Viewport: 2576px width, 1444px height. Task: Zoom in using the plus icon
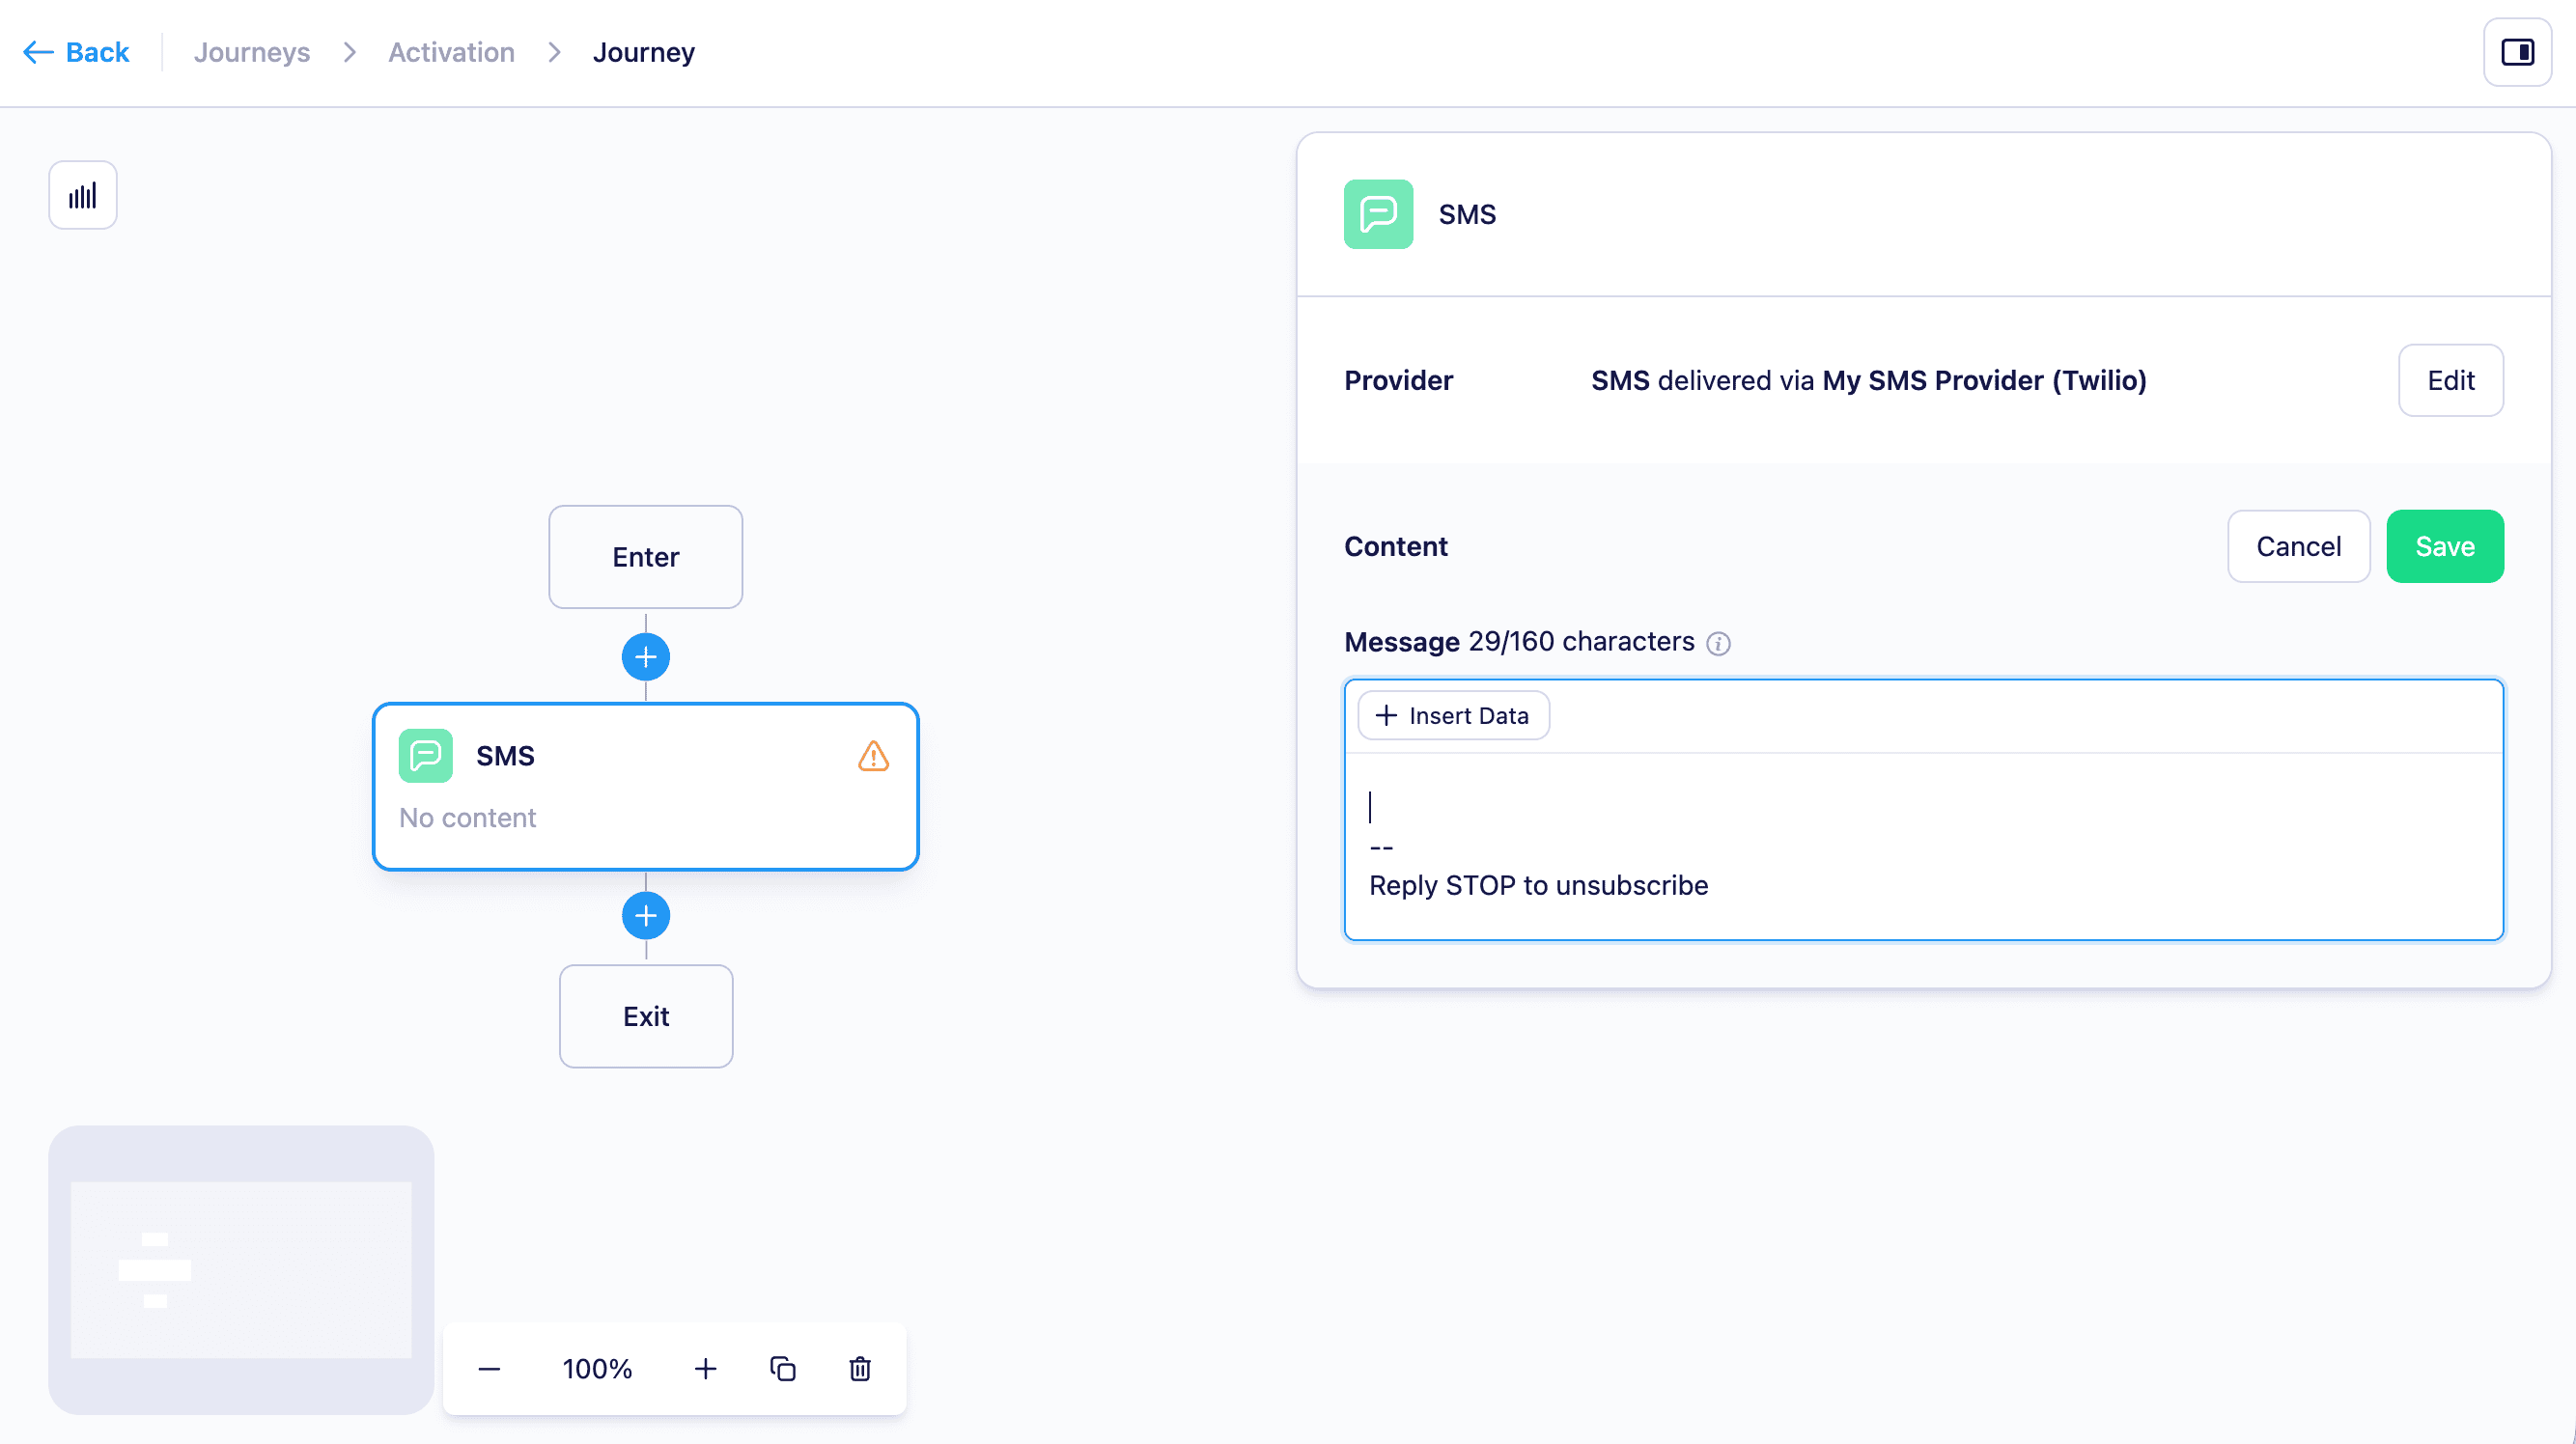tap(706, 1369)
